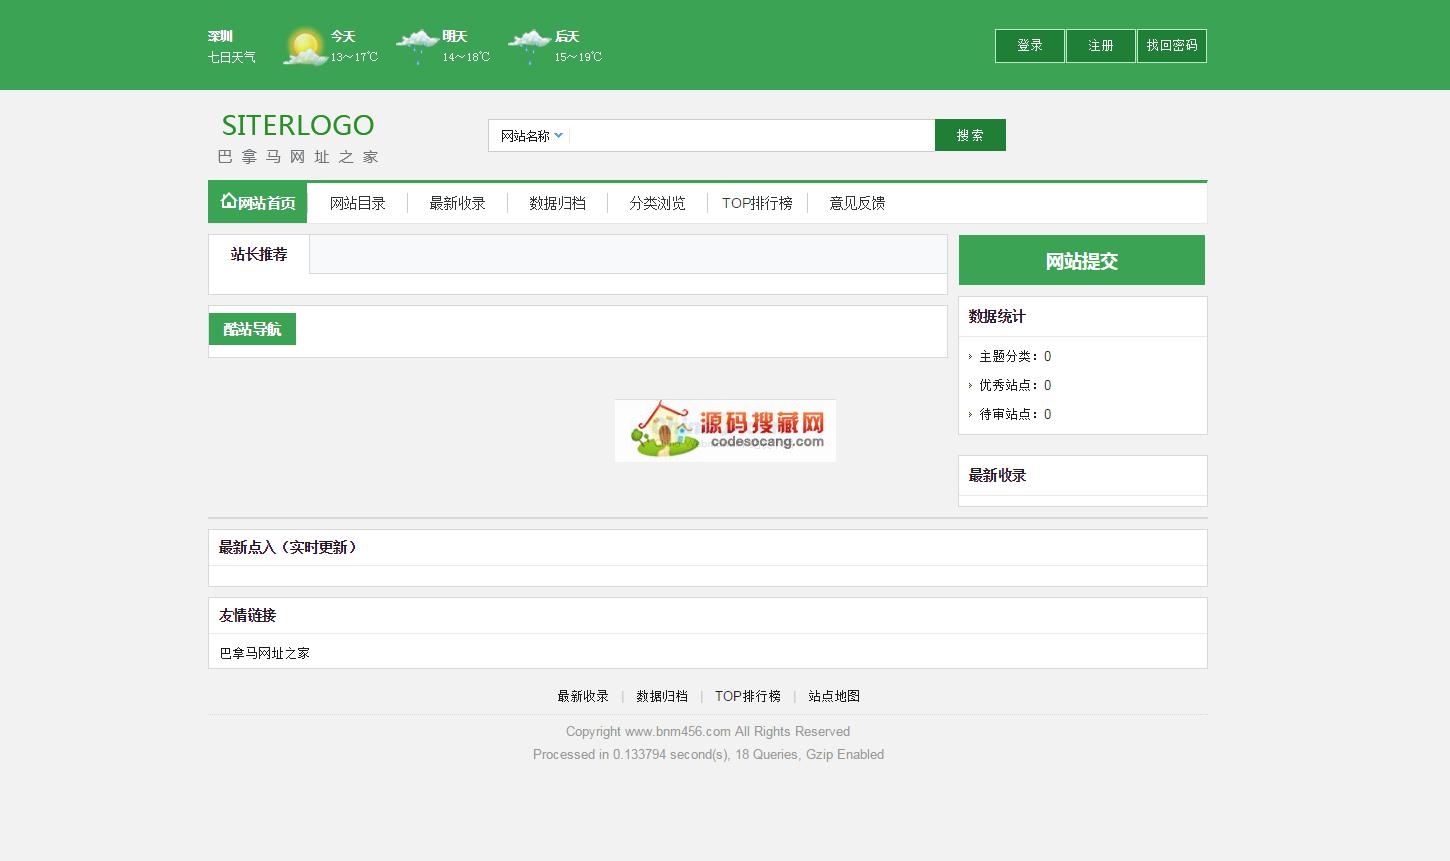The image size is (1450, 861).
Task: Click the 登录 button
Action: click(x=1030, y=46)
